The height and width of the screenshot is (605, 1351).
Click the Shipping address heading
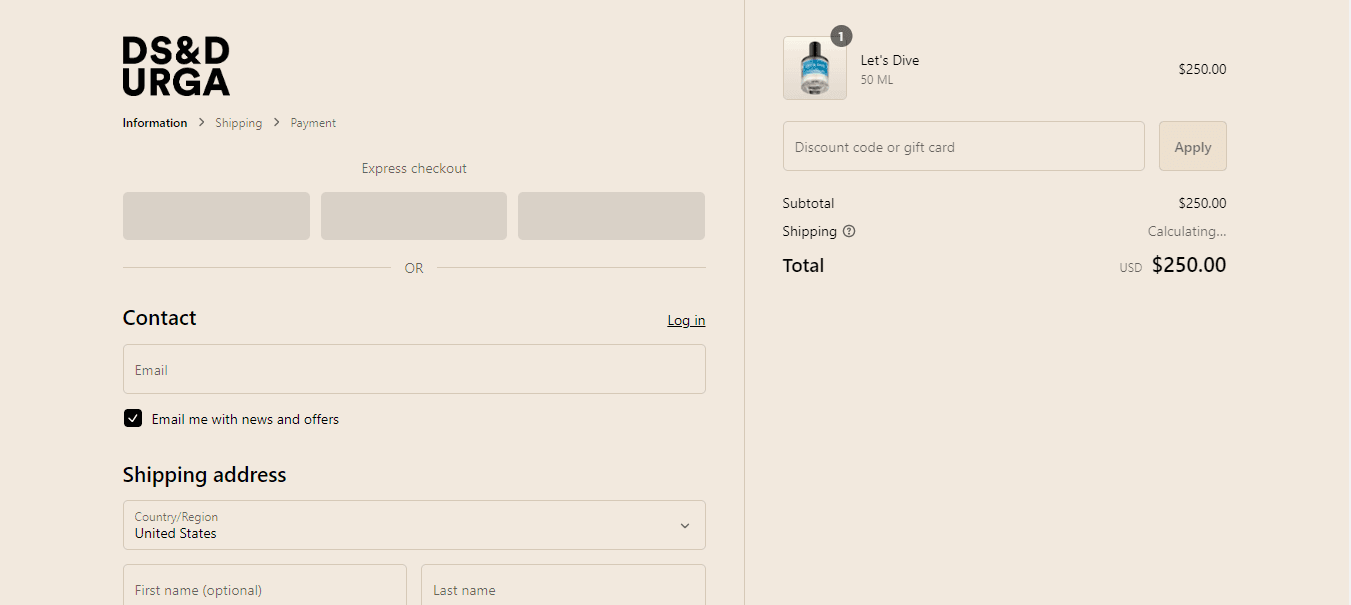[x=205, y=475]
